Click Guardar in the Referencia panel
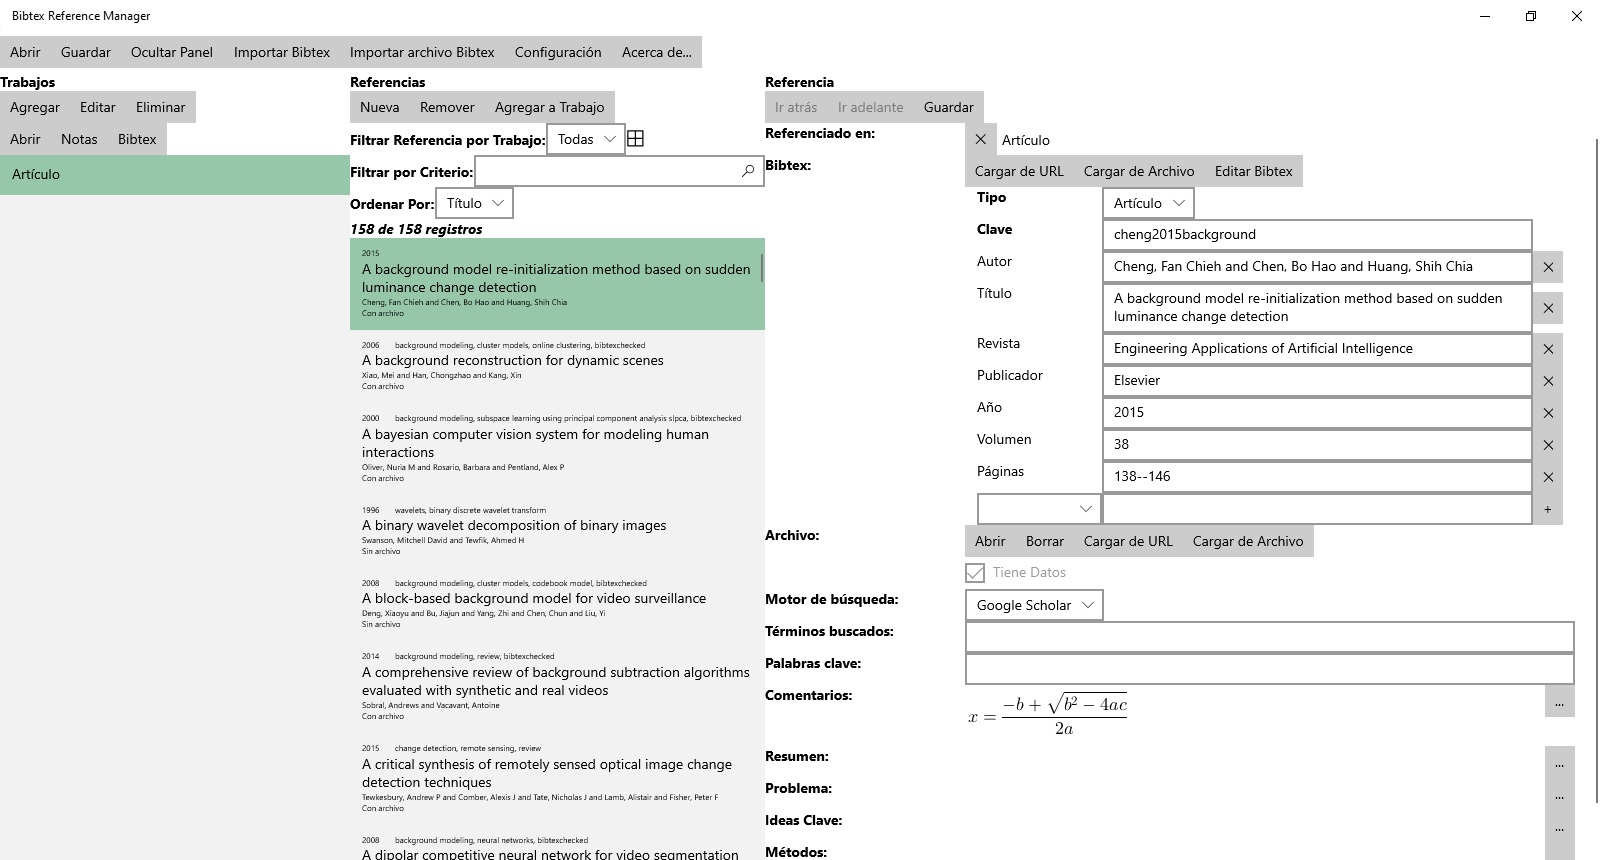The width and height of the screenshot is (1600, 860). pos(949,107)
